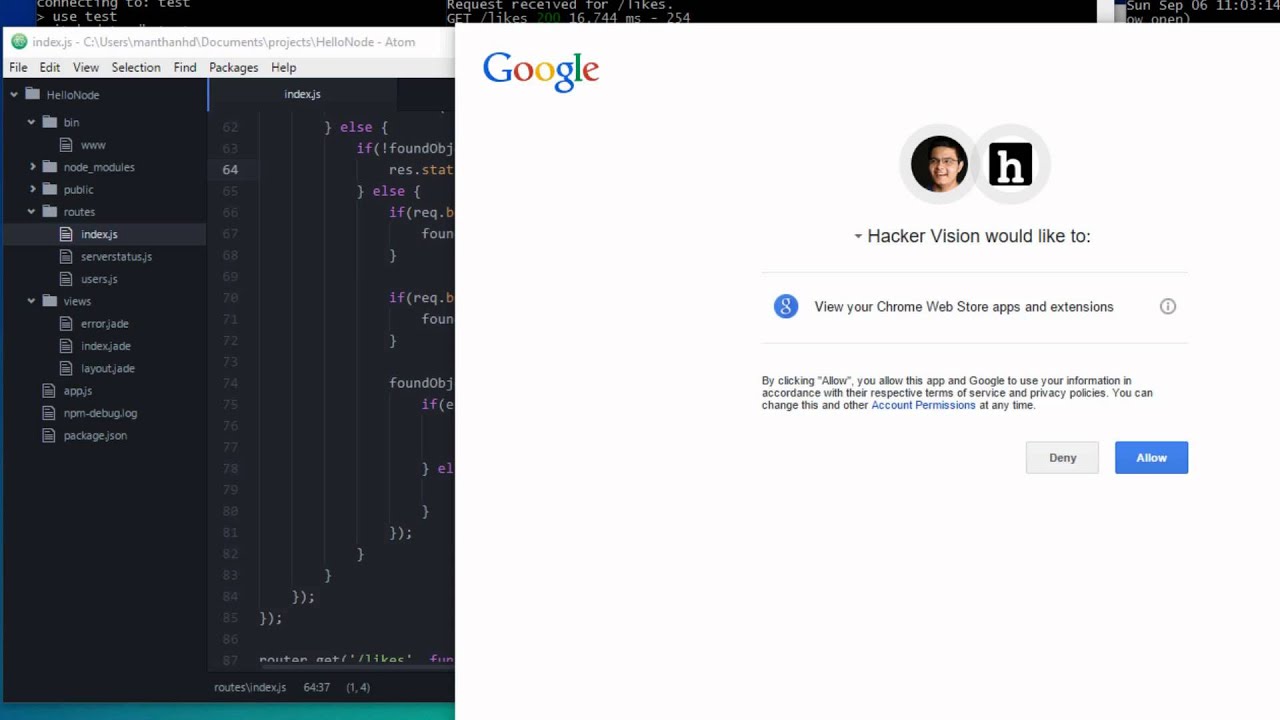Click the Google logo
This screenshot has height=720, width=1280.
[x=541, y=72]
